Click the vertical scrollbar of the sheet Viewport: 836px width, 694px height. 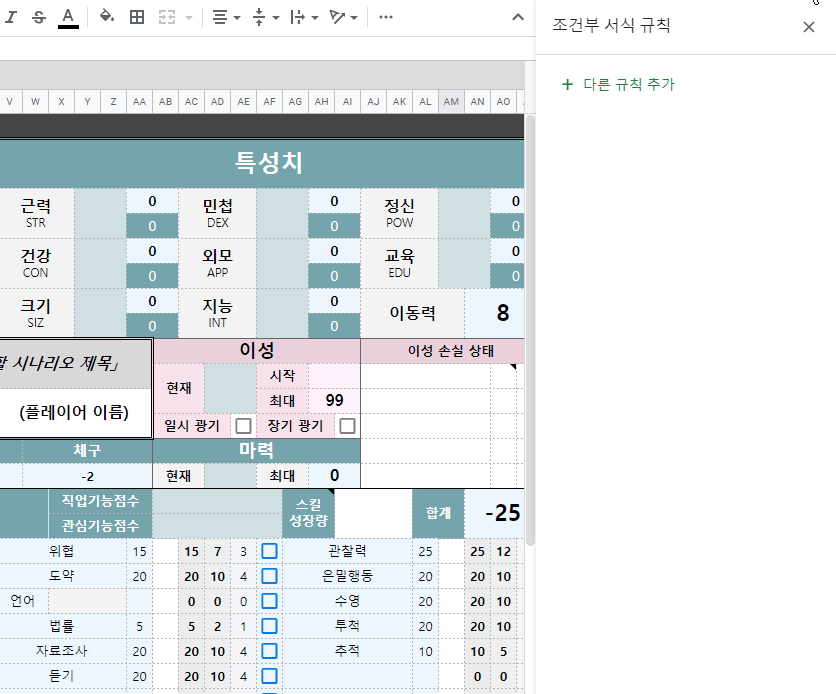point(530,330)
